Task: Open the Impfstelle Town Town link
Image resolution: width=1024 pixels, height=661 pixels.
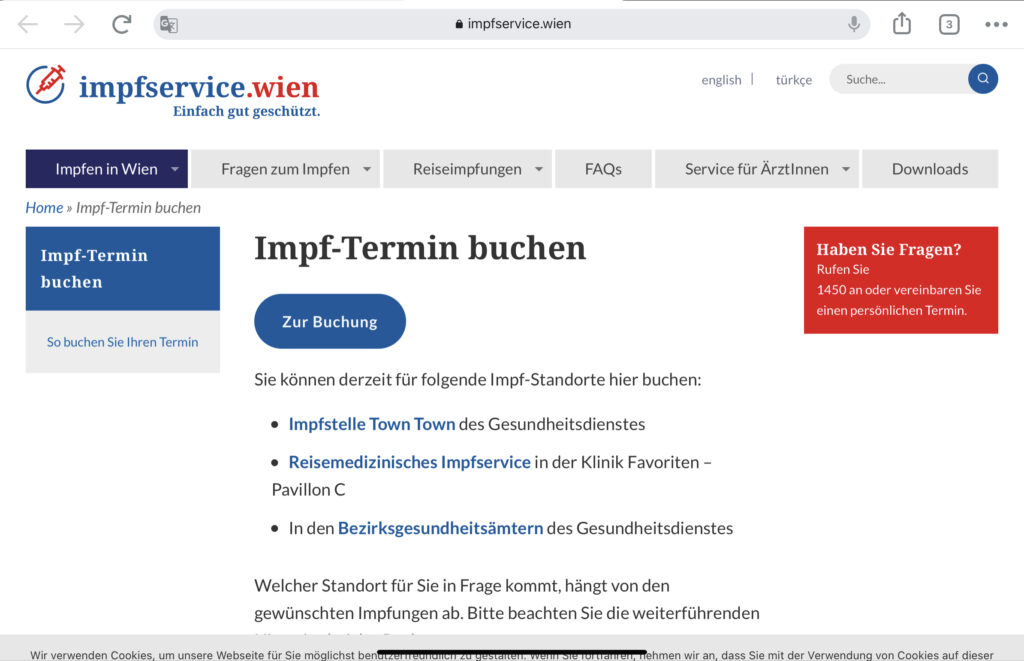Action: point(372,424)
